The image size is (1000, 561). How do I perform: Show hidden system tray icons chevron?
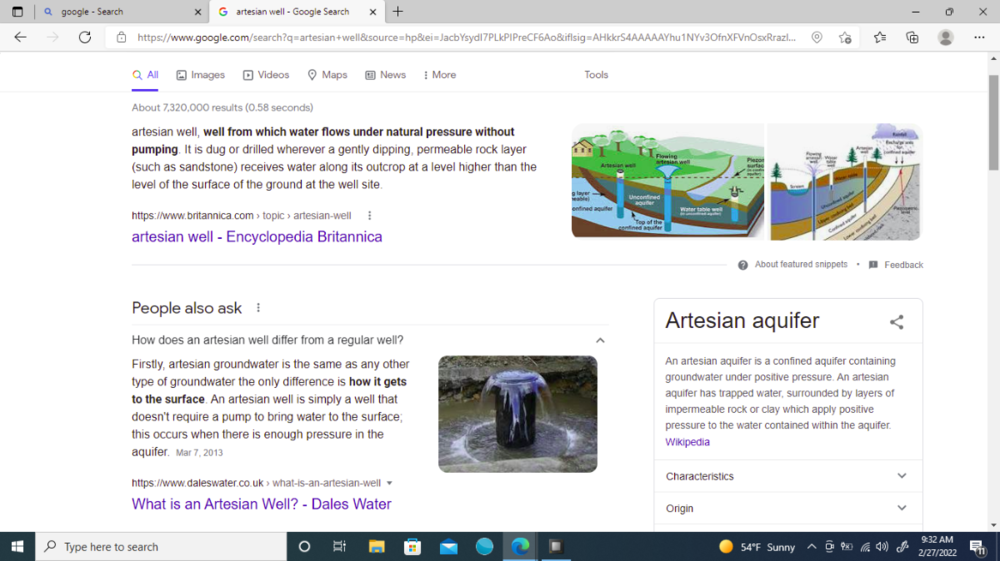pyautogui.click(x=811, y=546)
